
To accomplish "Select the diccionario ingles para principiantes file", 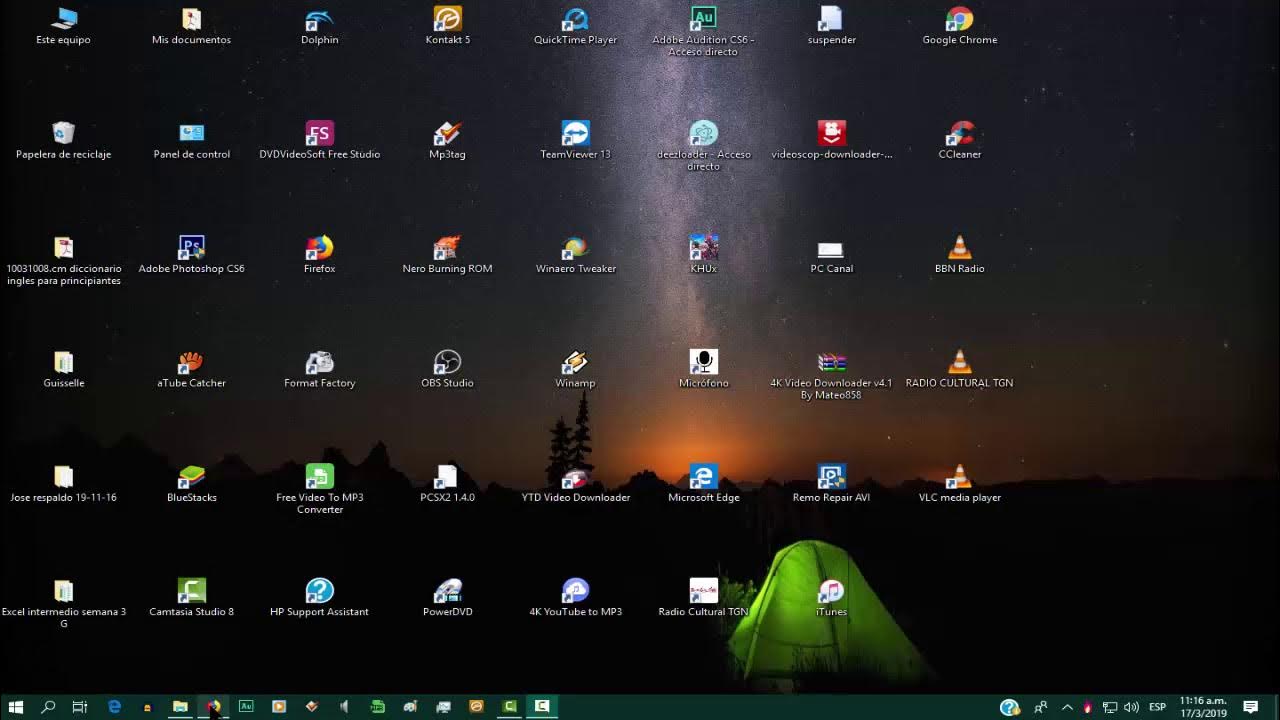I will [64, 260].
